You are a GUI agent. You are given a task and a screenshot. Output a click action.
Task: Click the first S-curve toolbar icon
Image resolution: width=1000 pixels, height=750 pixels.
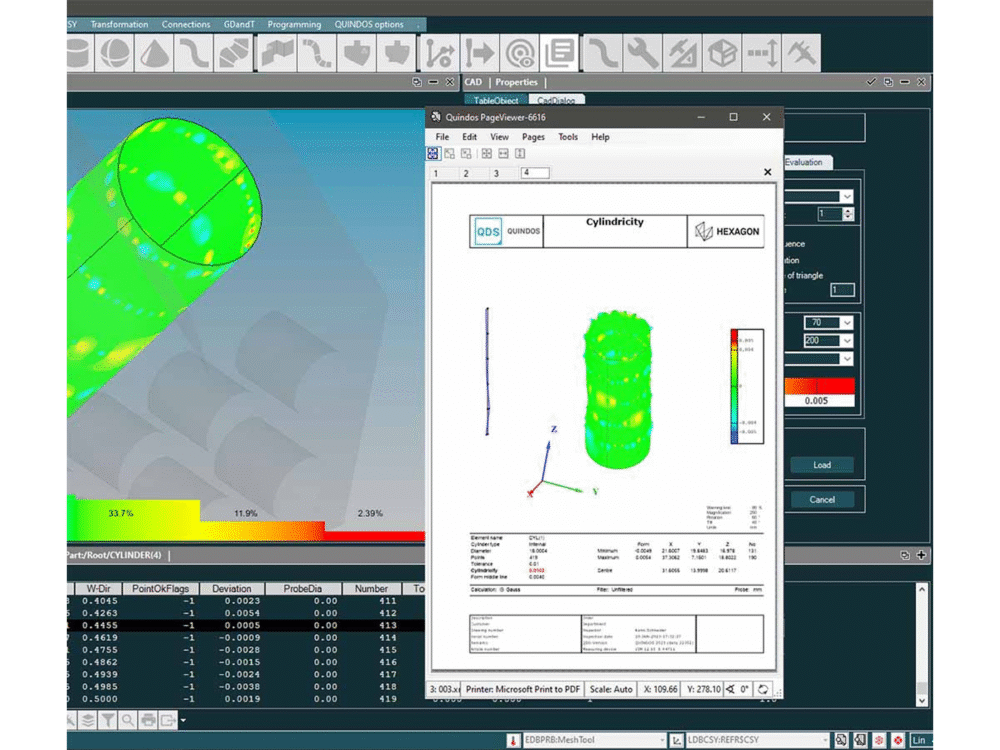tap(194, 52)
